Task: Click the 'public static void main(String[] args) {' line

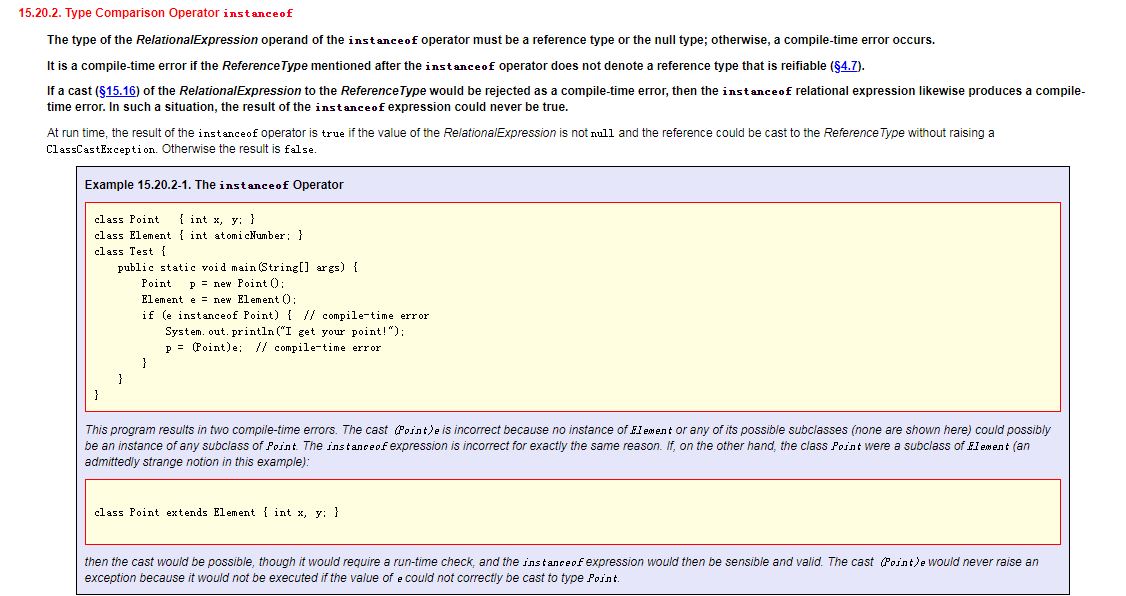Action: click(x=238, y=267)
